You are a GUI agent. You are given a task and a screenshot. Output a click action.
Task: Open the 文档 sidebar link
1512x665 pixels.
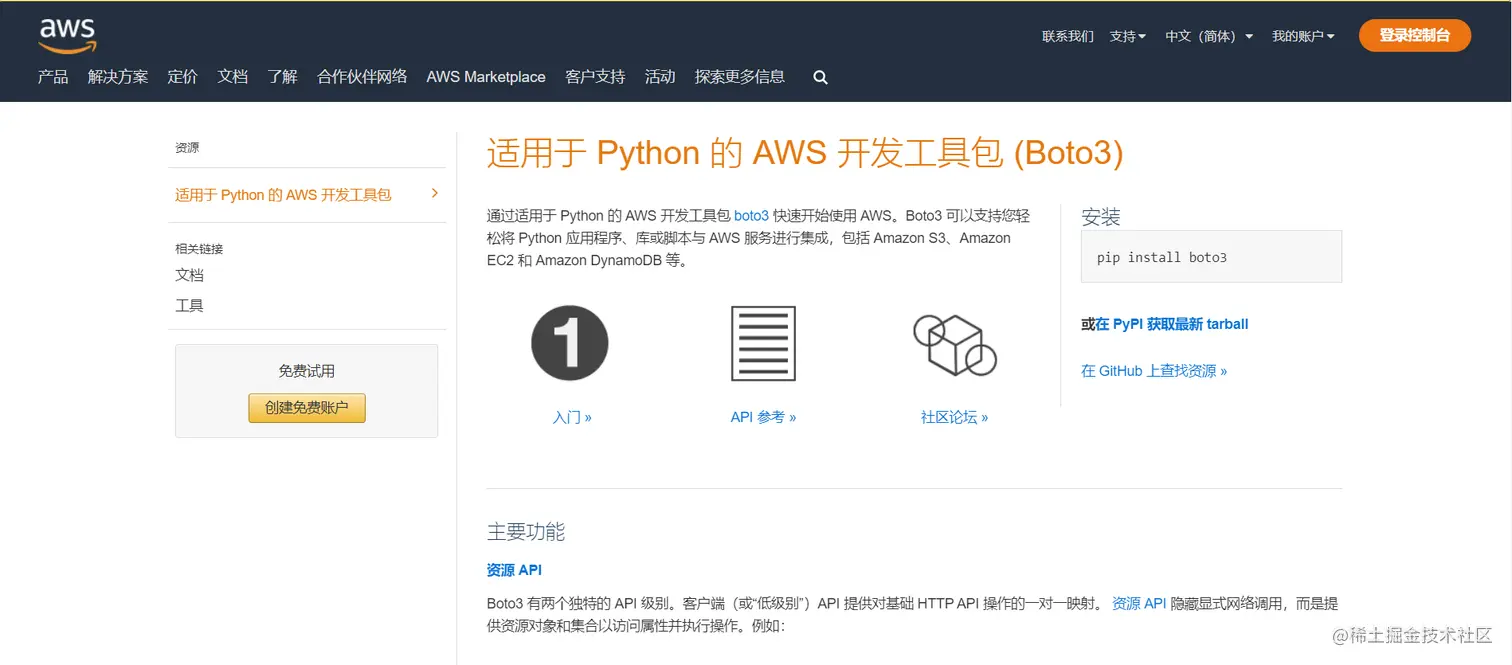point(190,275)
